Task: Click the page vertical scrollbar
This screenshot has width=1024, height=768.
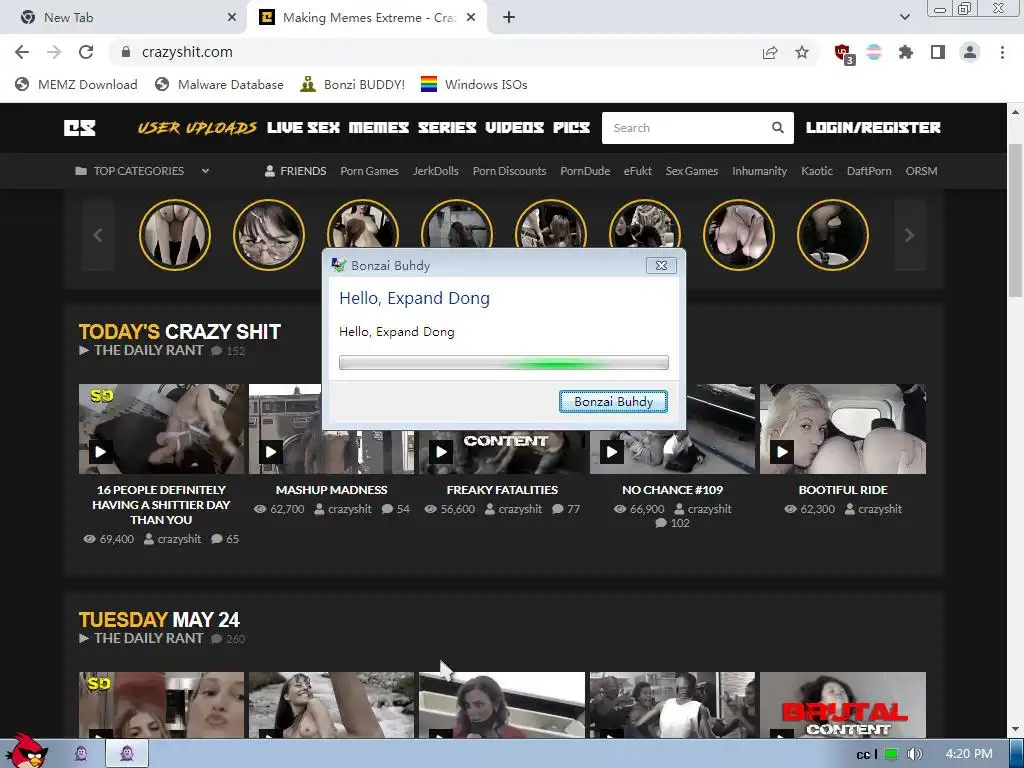Action: [x=1015, y=219]
